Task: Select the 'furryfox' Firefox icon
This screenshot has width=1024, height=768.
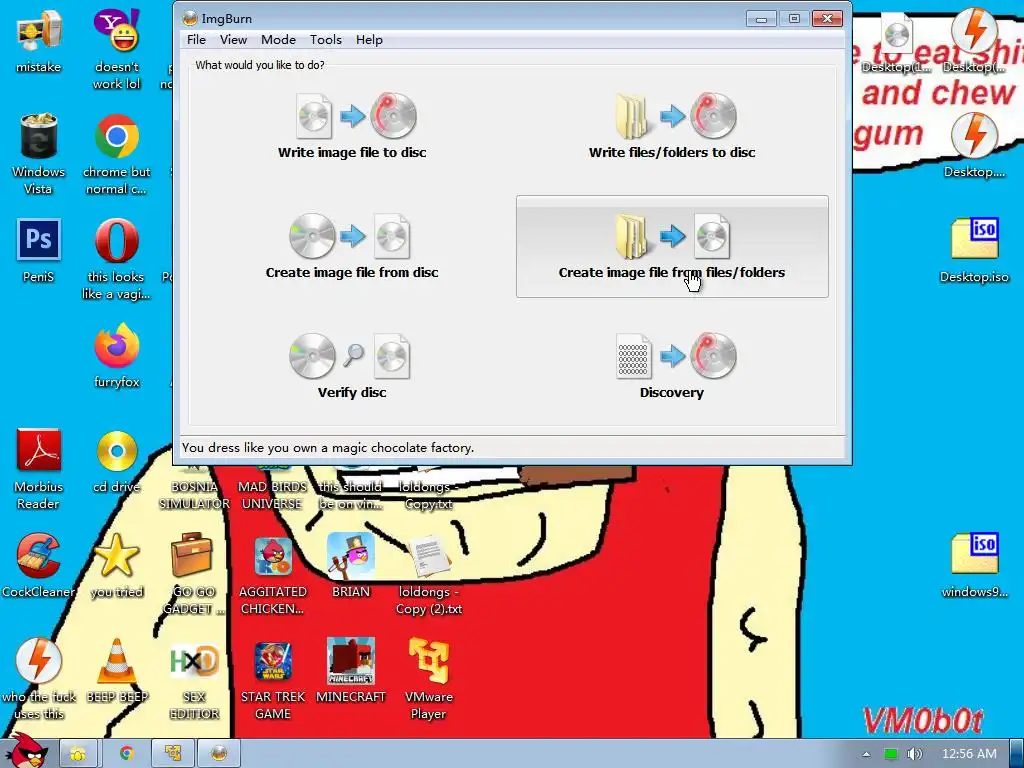Action: (116, 356)
